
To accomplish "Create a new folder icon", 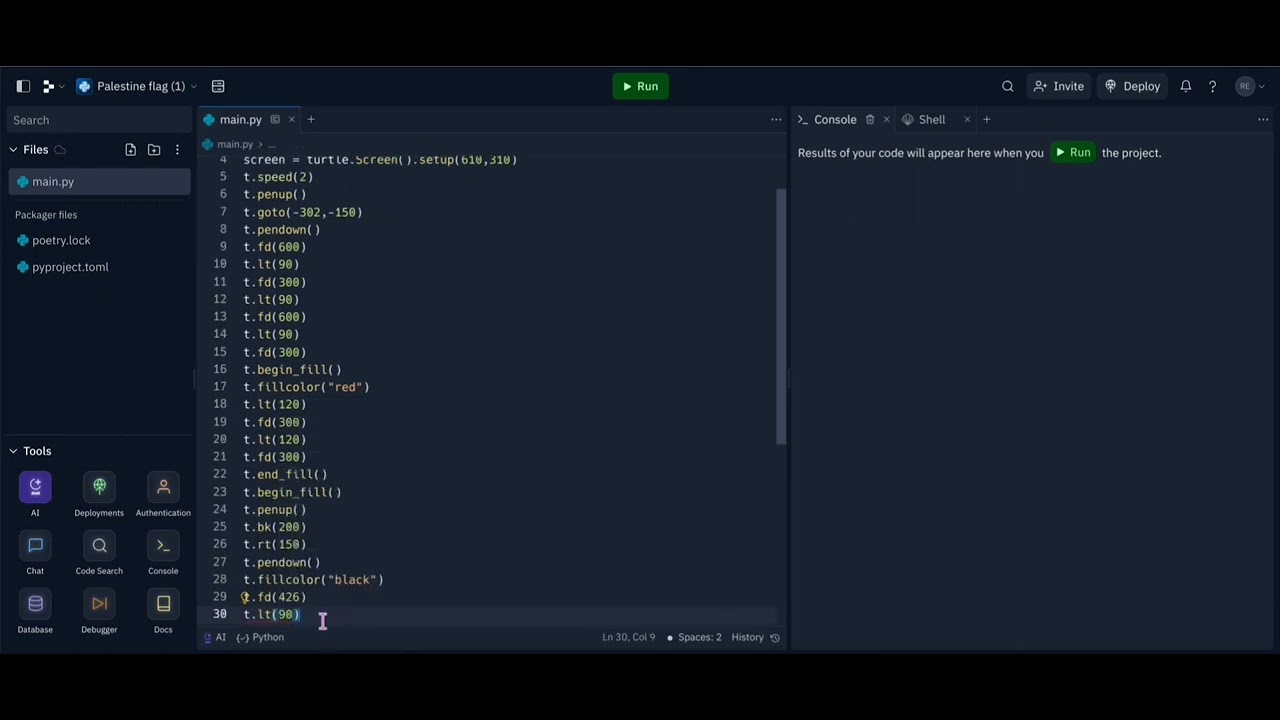I will [154, 149].
